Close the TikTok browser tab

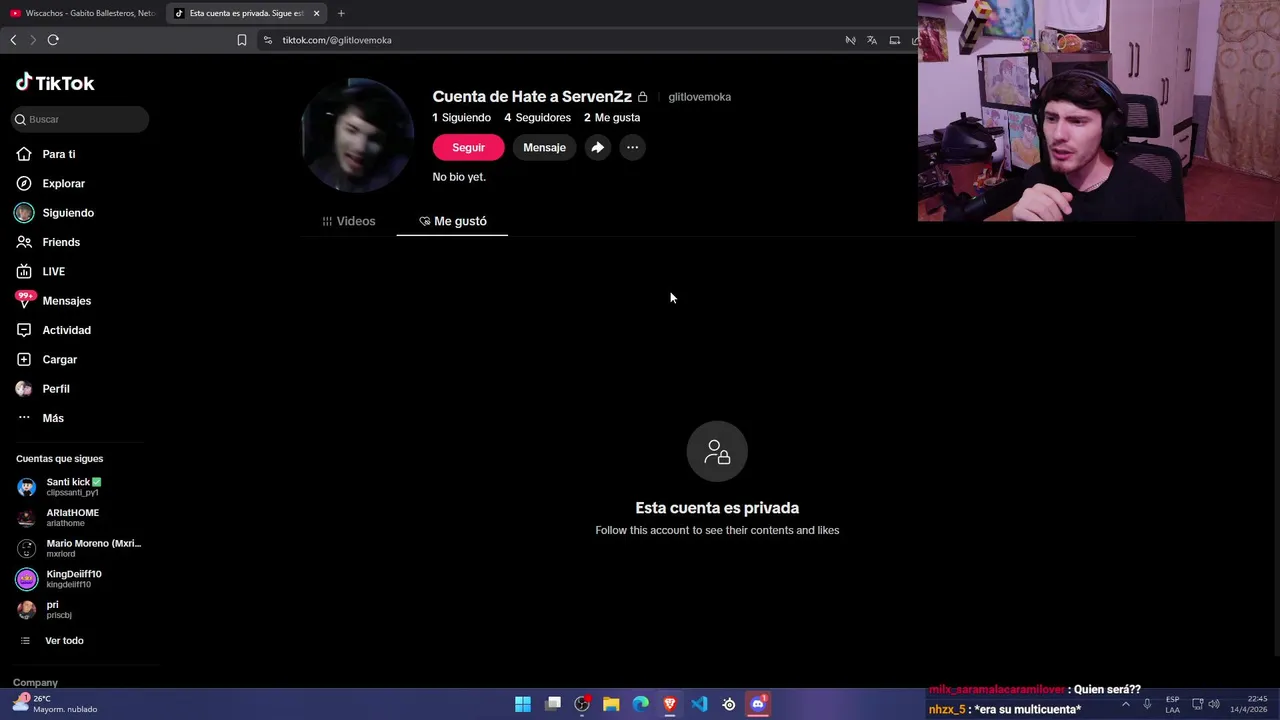pyautogui.click(x=316, y=13)
